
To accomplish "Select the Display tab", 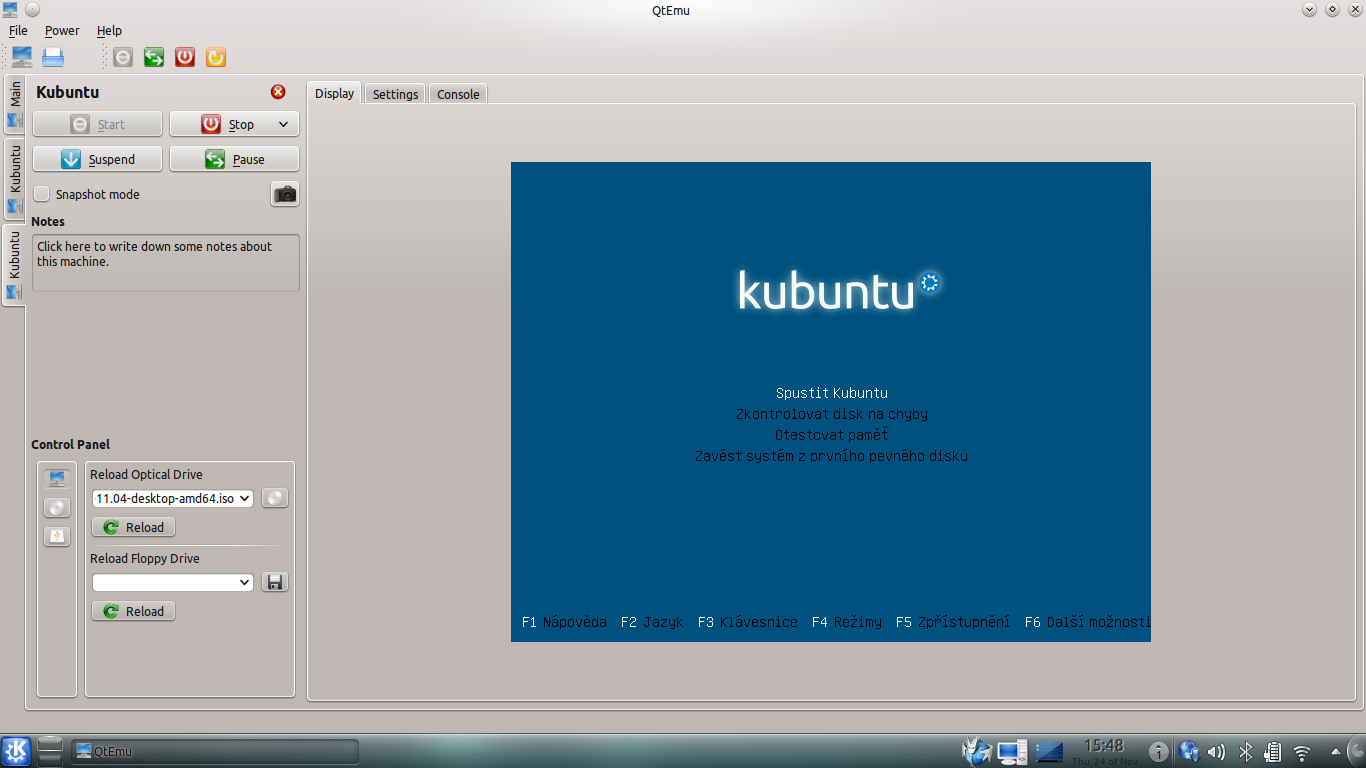I will [334, 93].
